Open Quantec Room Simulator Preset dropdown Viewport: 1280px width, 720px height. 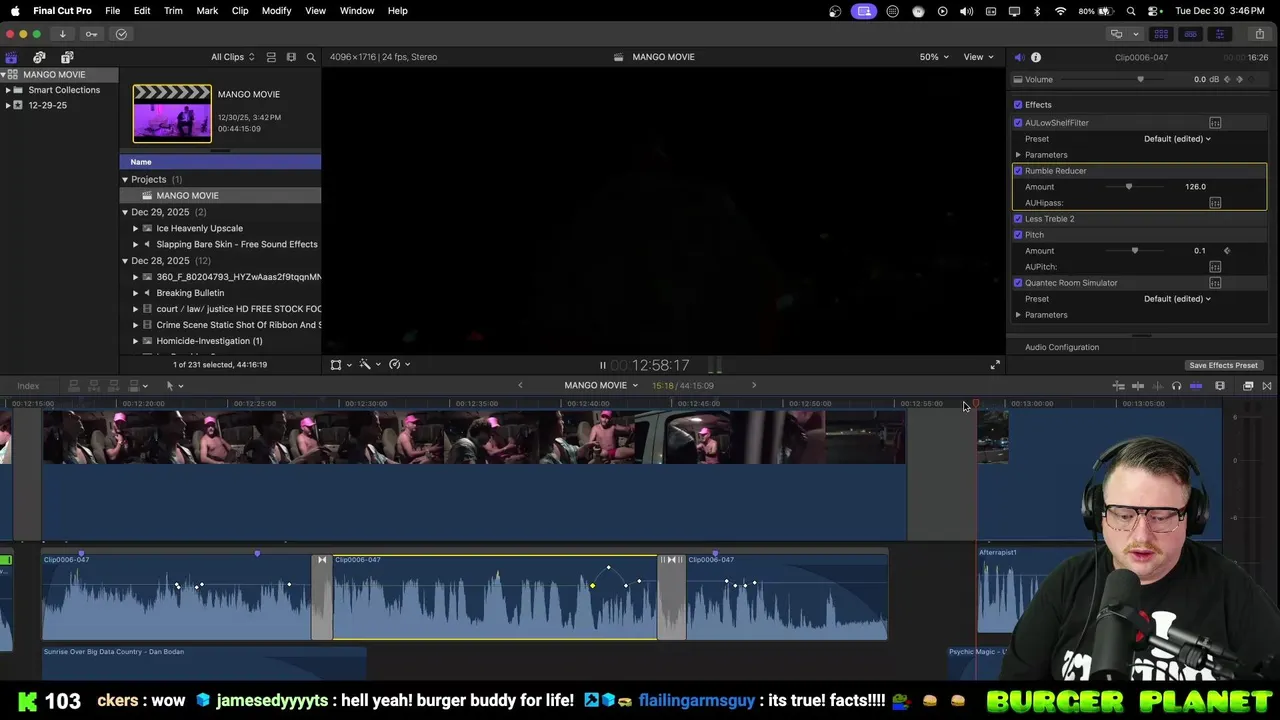coord(1177,299)
